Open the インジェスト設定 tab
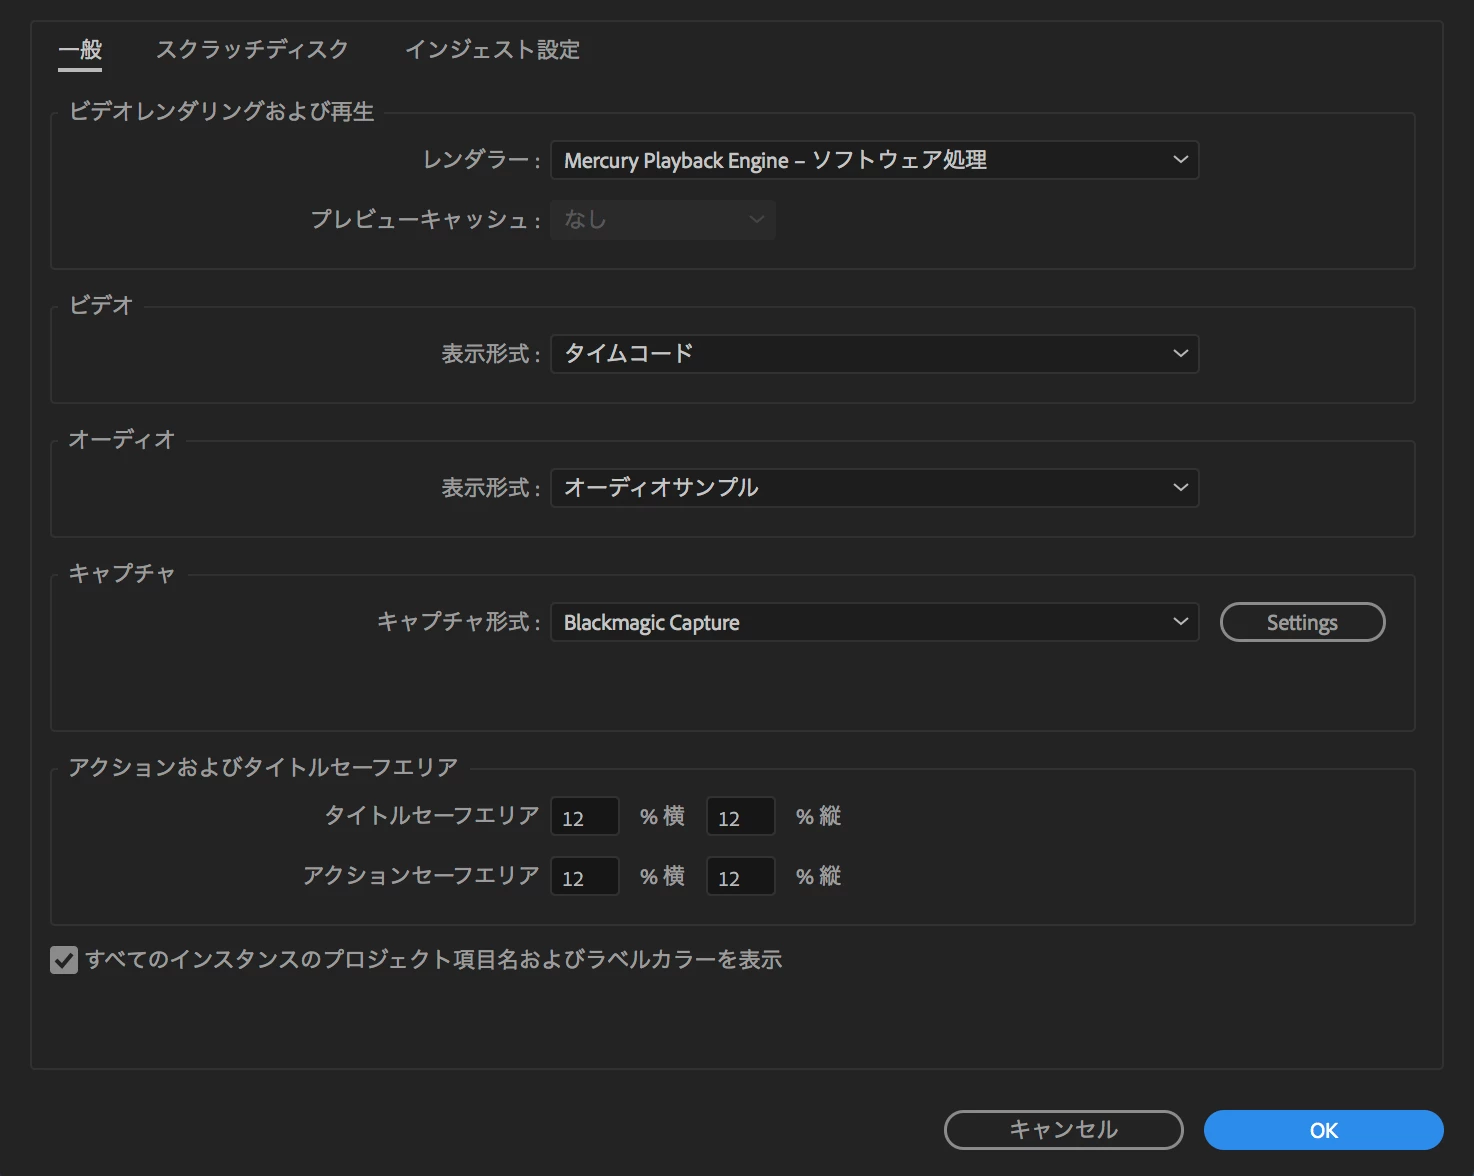 pyautogui.click(x=492, y=50)
